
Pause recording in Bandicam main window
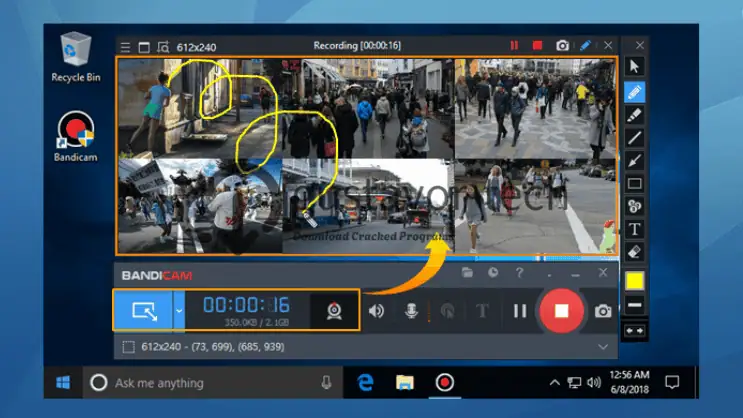(520, 311)
